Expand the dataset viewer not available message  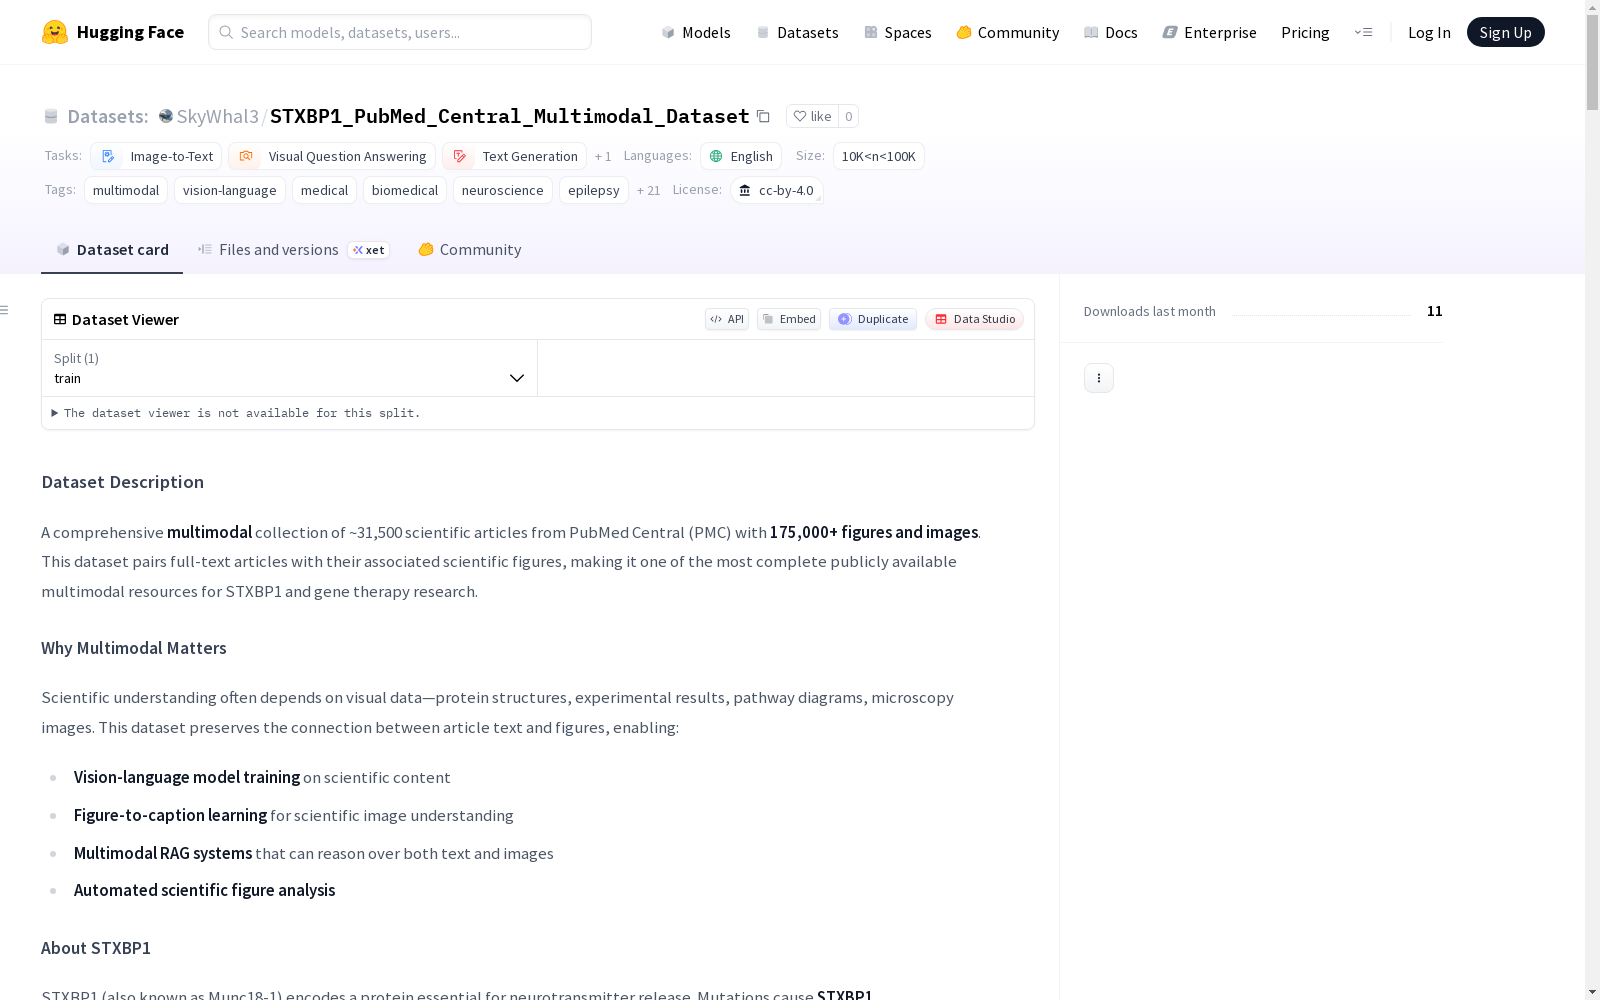(x=236, y=413)
